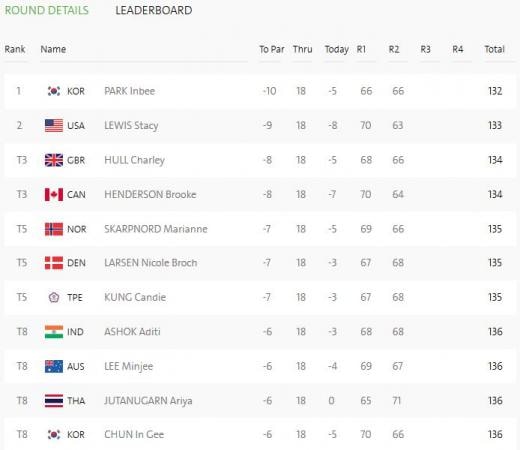
Task: Click South Korea flag beside PARK Inbee
Action: 54,91
